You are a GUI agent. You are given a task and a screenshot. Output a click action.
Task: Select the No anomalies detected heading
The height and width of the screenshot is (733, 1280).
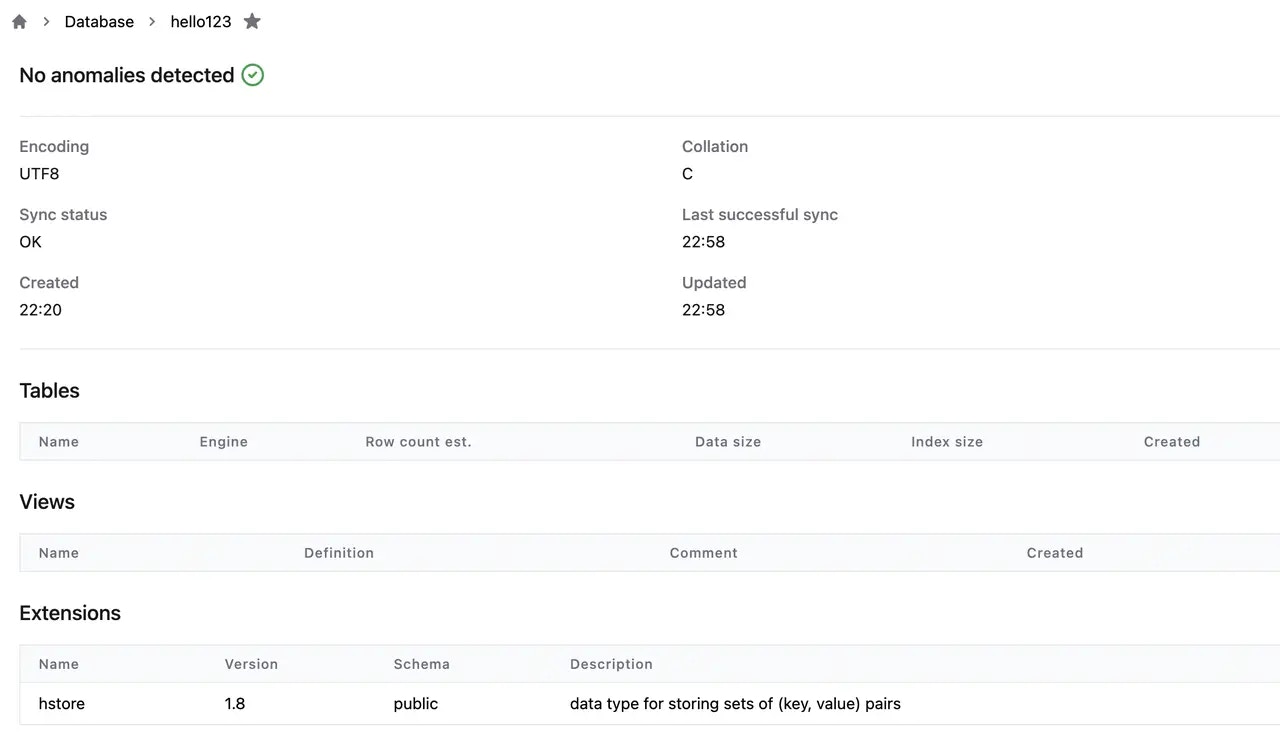(x=127, y=75)
